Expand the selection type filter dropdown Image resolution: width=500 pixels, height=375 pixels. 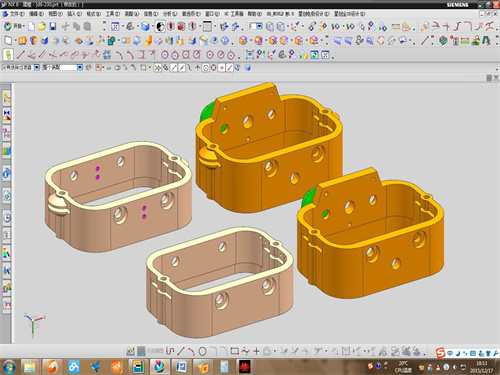pyautogui.click(x=37, y=67)
